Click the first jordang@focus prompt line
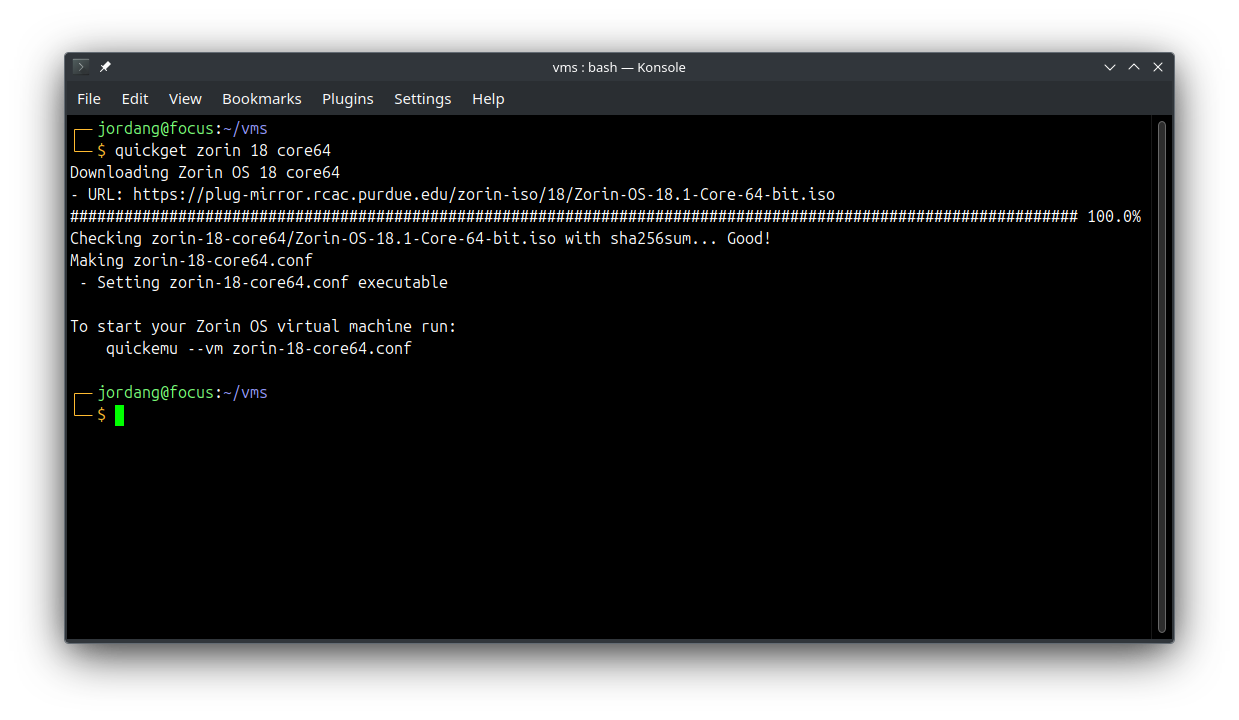The image size is (1239, 720). 183,128
